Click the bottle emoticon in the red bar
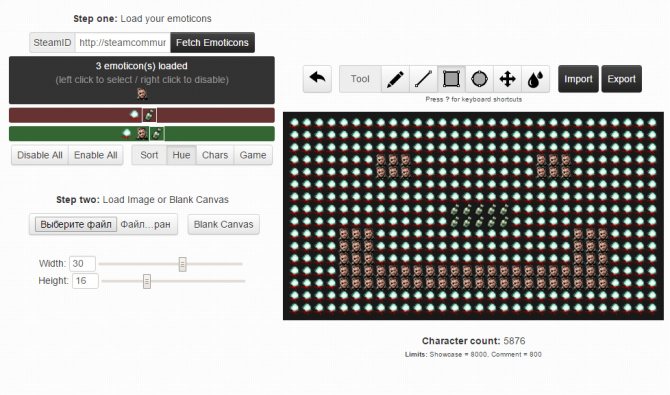The image size is (670, 395). click(149, 115)
